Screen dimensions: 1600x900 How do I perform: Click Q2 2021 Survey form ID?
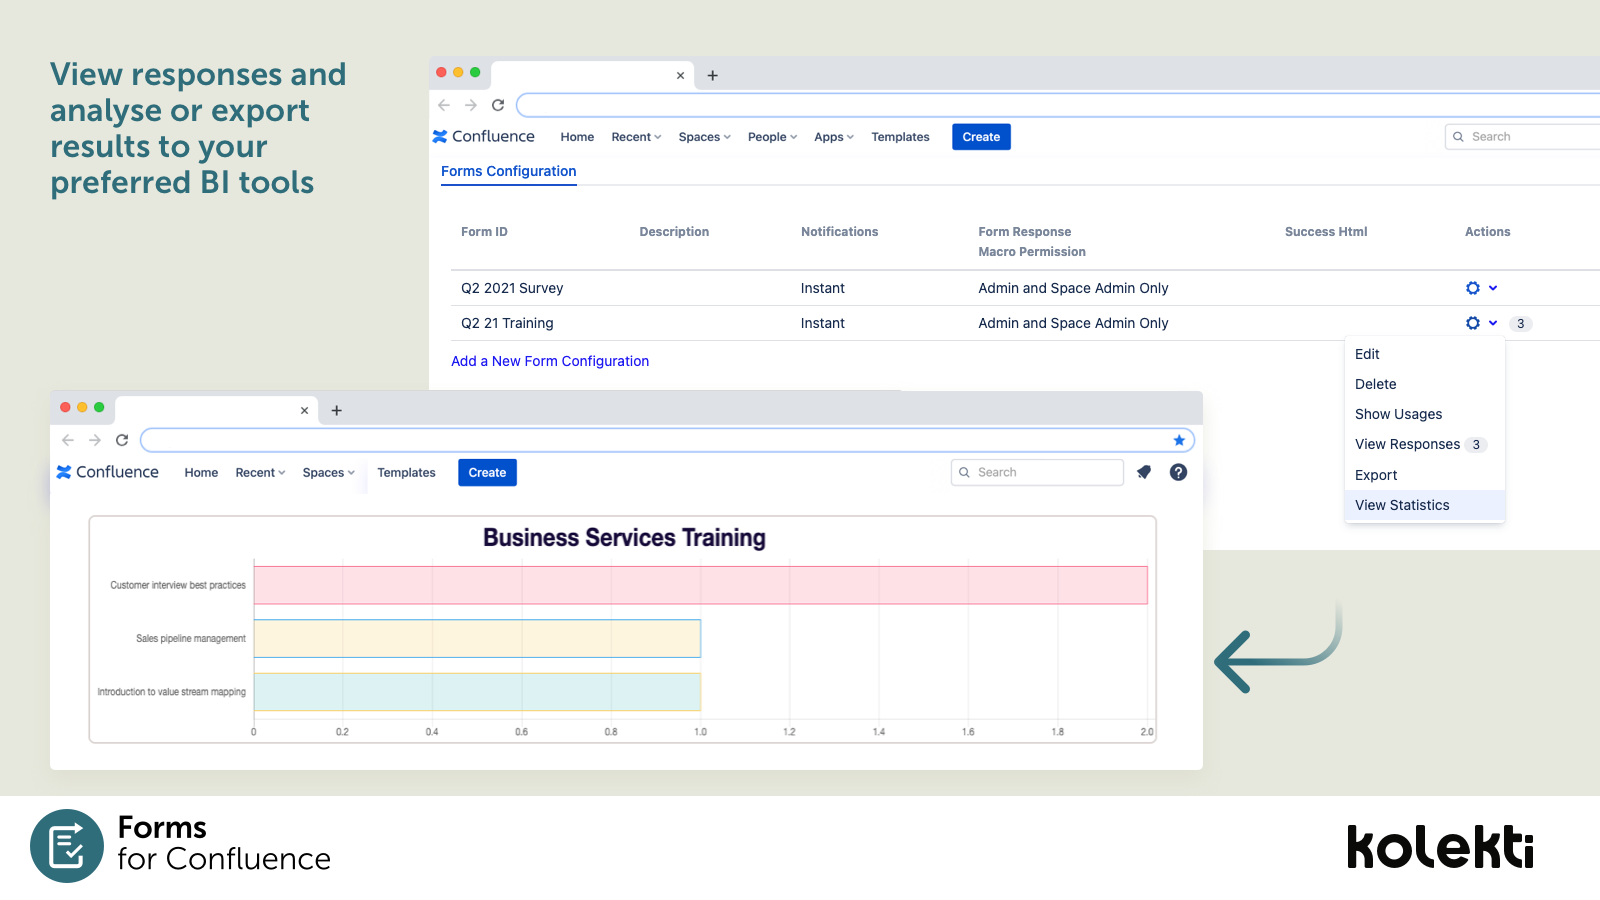click(x=512, y=288)
